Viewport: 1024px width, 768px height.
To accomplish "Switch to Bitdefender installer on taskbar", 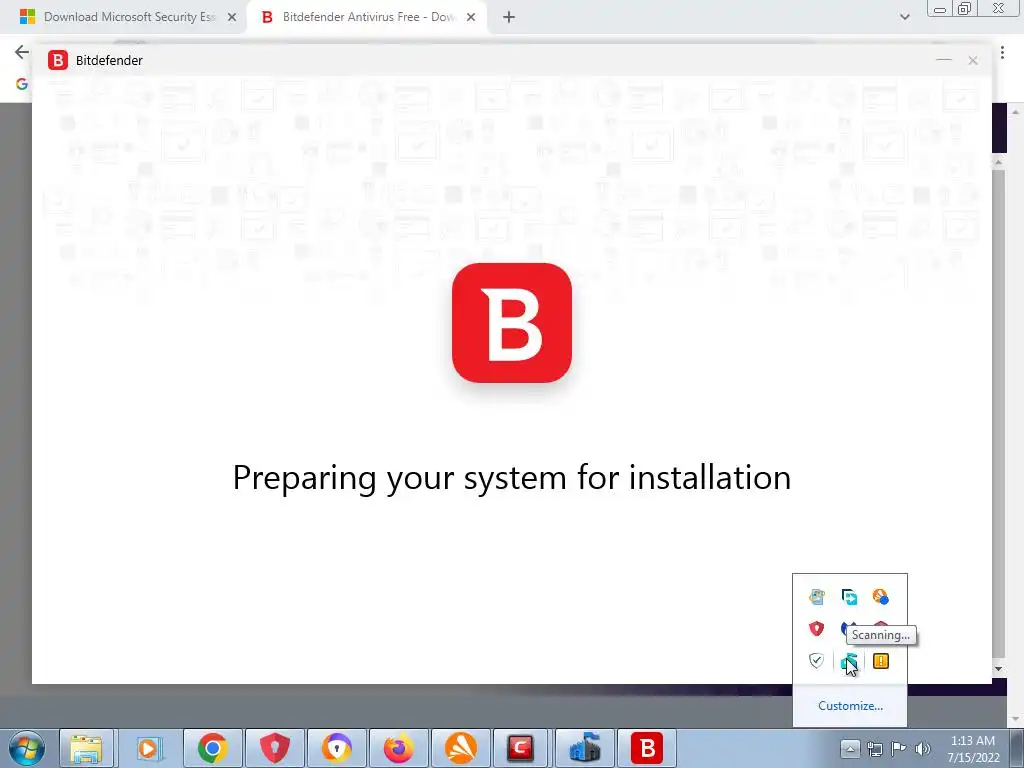I will coord(647,748).
